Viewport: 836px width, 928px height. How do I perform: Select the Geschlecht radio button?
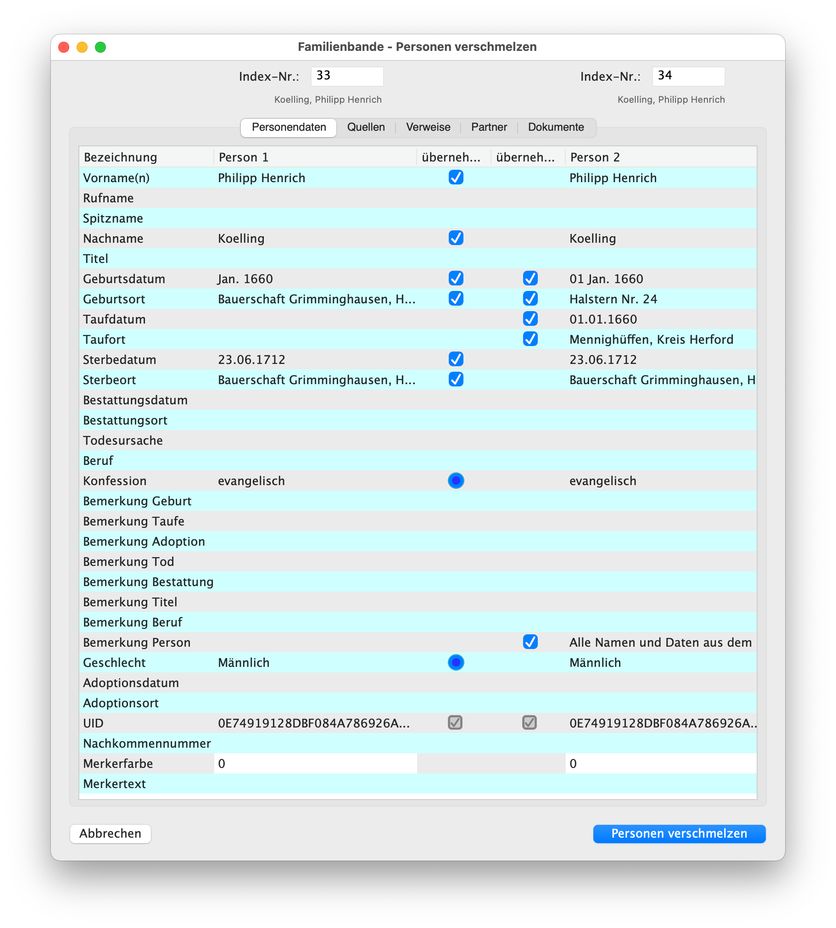[x=456, y=662]
